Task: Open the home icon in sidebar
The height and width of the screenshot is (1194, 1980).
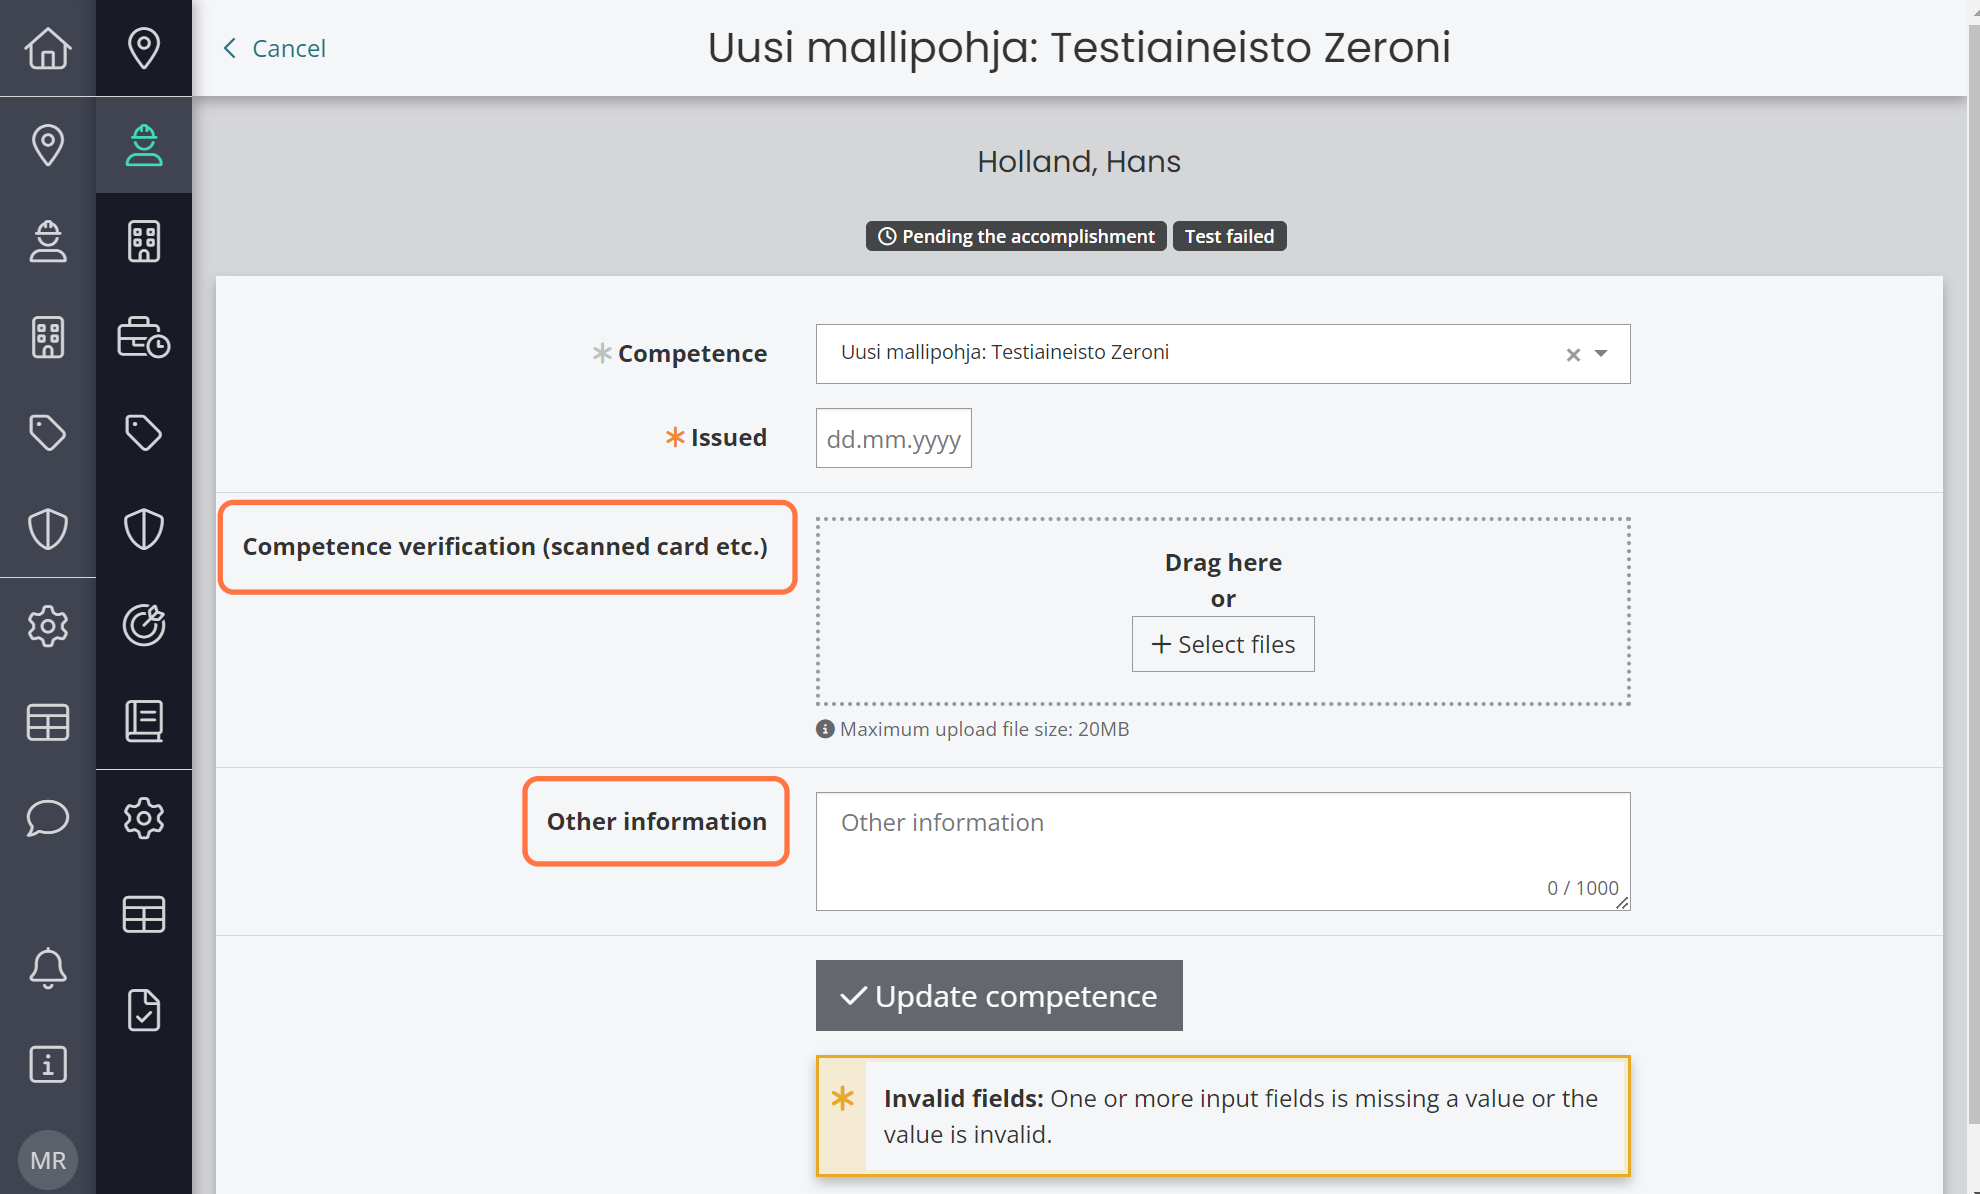Action: point(48,48)
